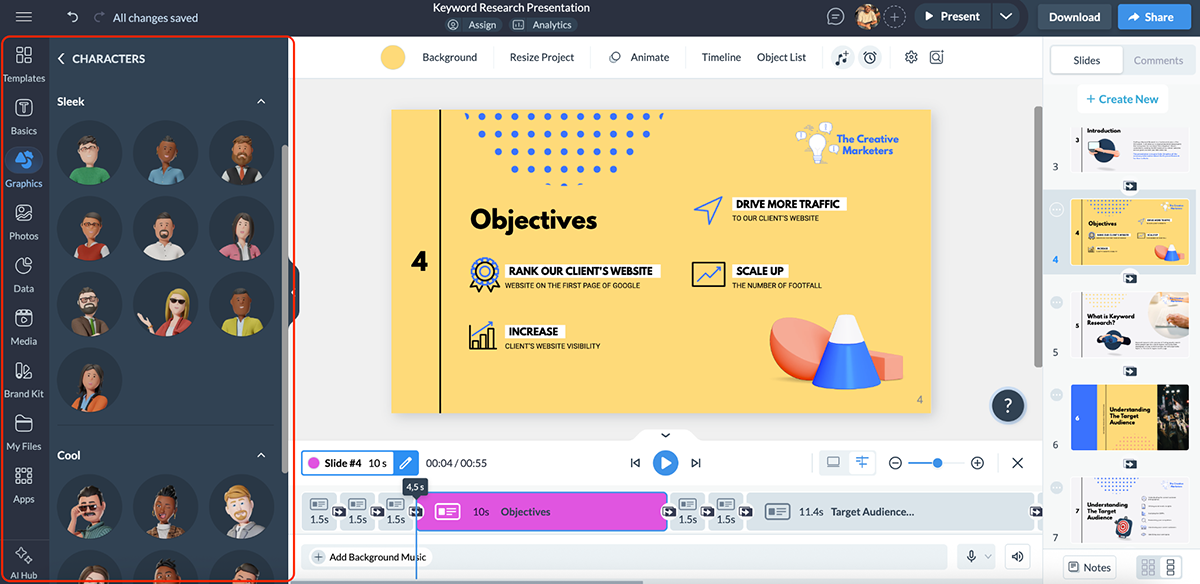
Task: Switch to the Comments tab
Action: (x=1158, y=60)
